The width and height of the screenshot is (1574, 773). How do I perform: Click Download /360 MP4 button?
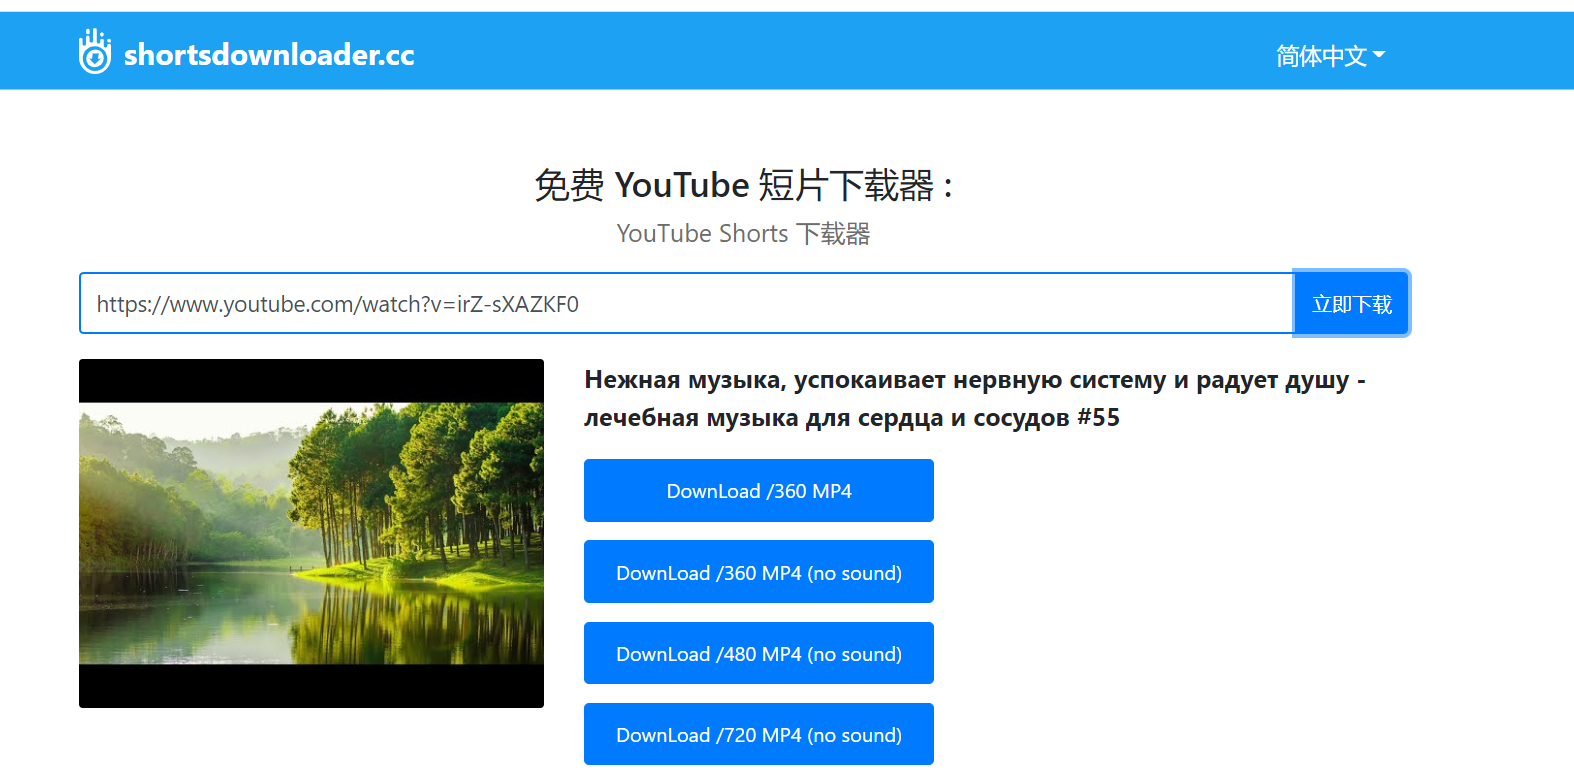click(759, 490)
